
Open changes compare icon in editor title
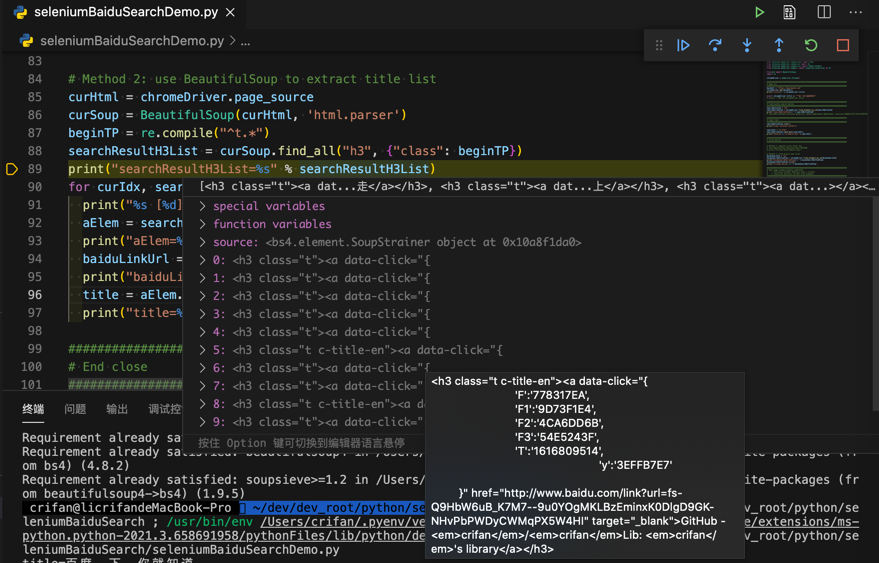[x=789, y=12]
